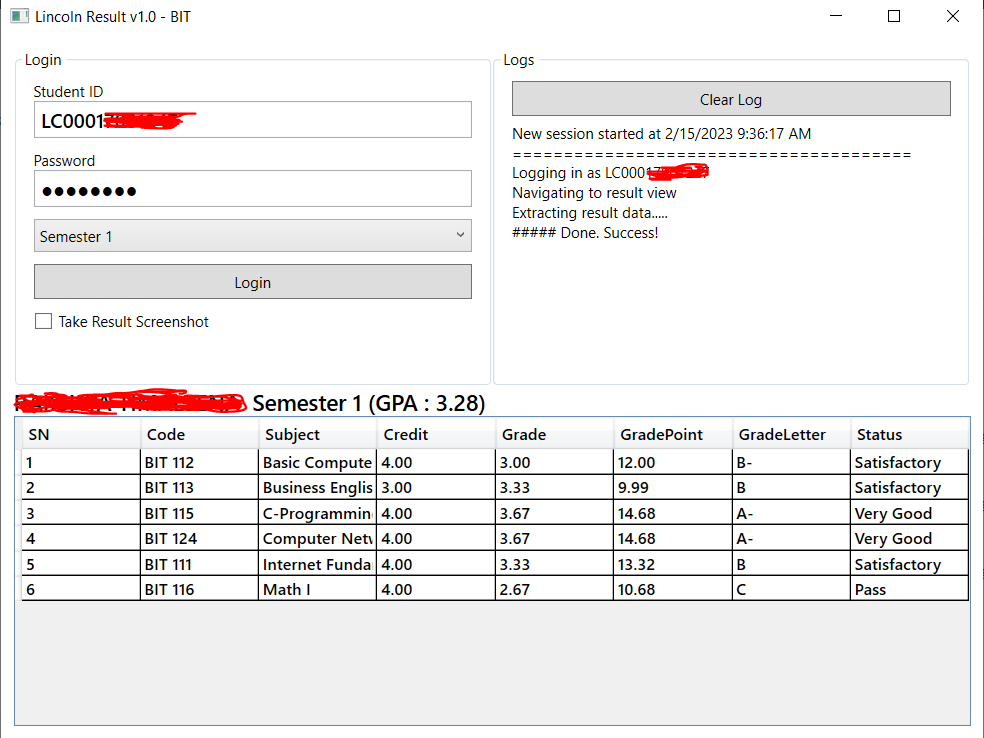Viewport: 984px width, 738px height.
Task: Click inside the Password field
Action: tap(252, 188)
